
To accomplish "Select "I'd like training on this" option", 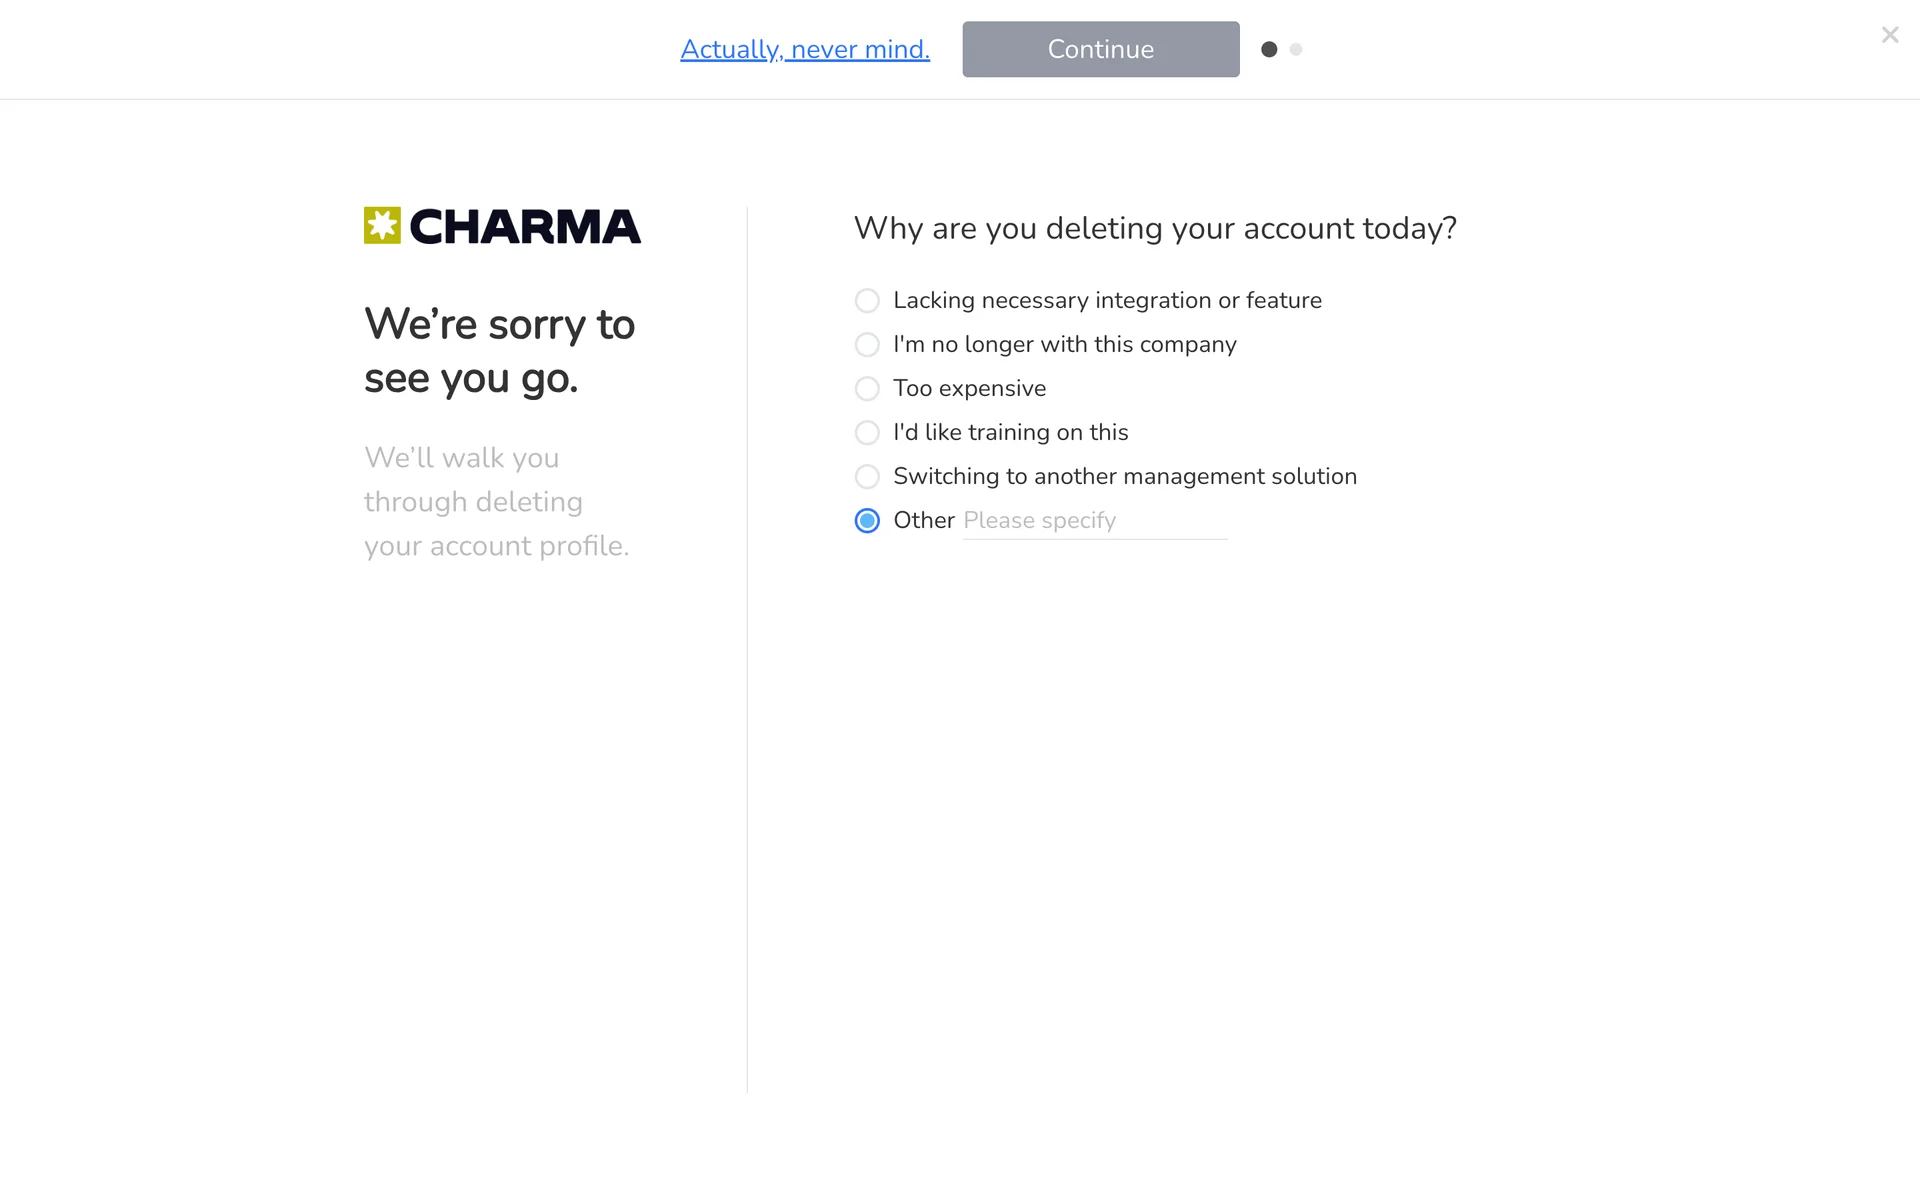I will click(x=867, y=433).
